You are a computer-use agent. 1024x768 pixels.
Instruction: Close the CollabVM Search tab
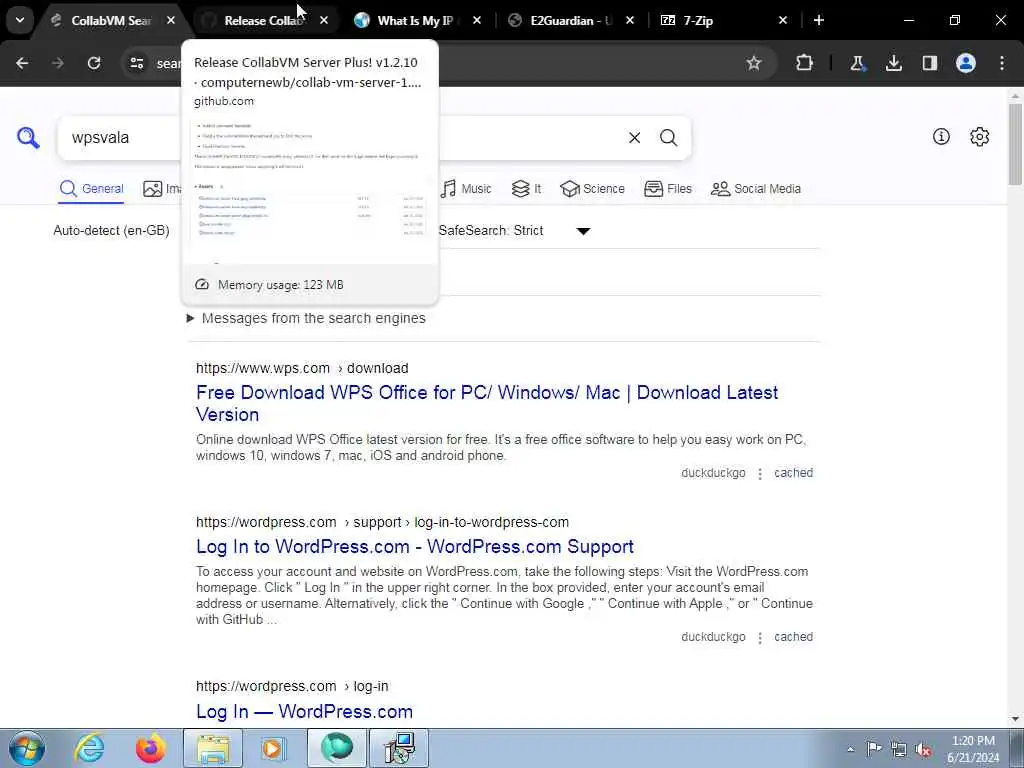171,21
